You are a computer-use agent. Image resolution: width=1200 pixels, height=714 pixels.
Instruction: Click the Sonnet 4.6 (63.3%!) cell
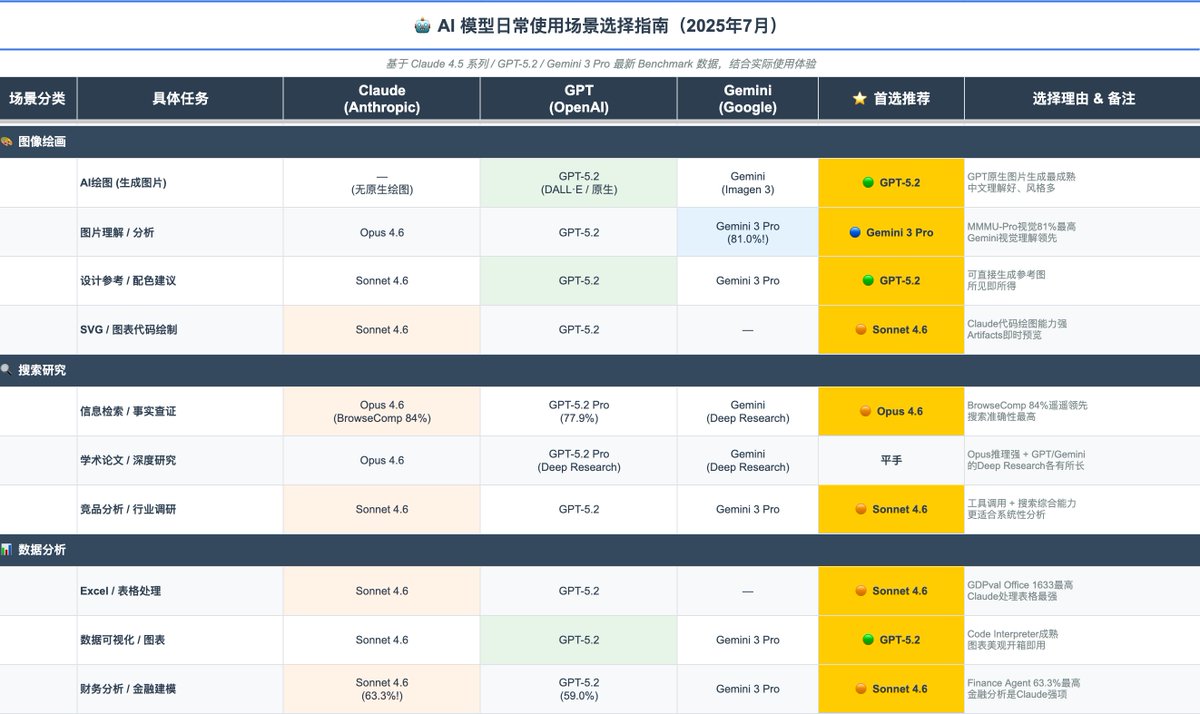382,689
